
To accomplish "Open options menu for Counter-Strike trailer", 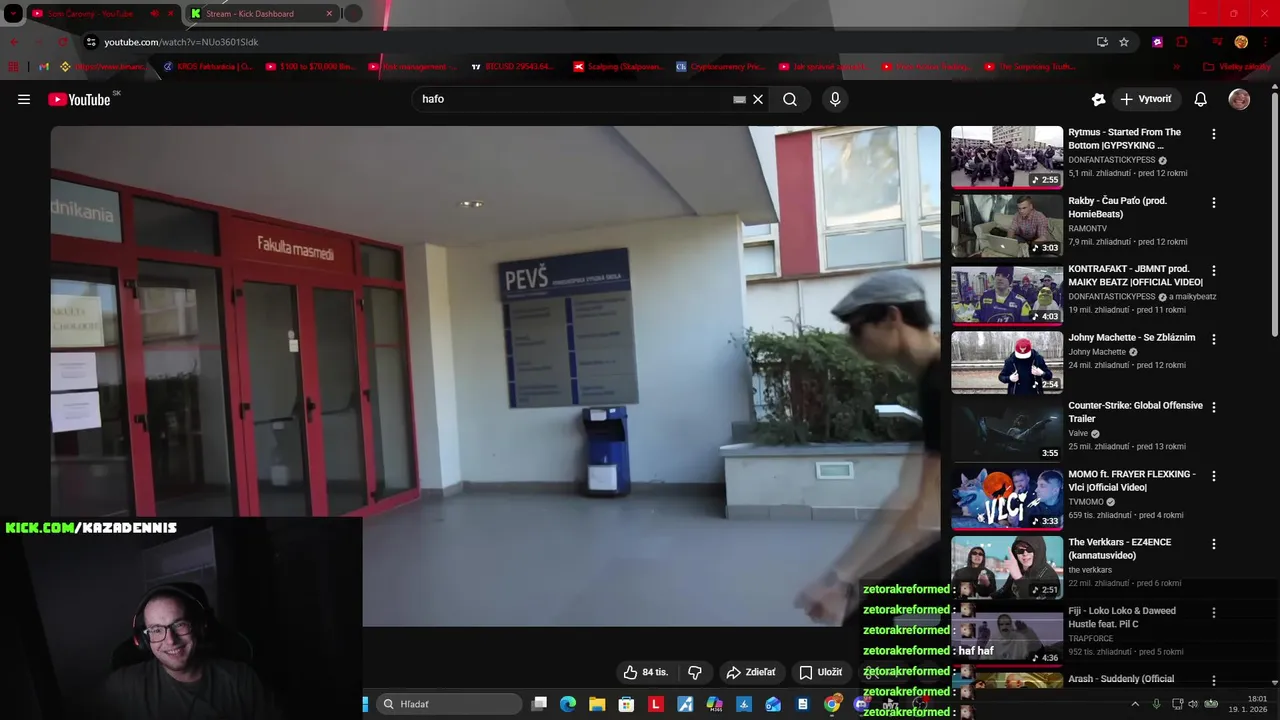I will (1214, 408).
